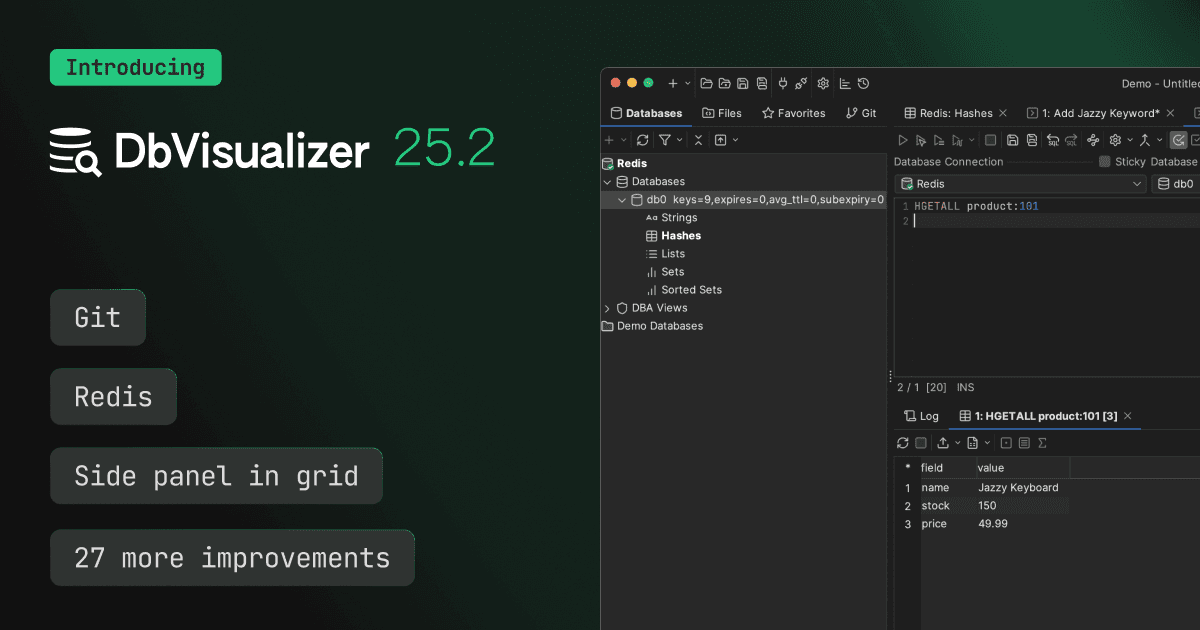Image resolution: width=1200 pixels, height=630 pixels.
Task: Refresh the result grid with the reload icon
Action: 903,442
